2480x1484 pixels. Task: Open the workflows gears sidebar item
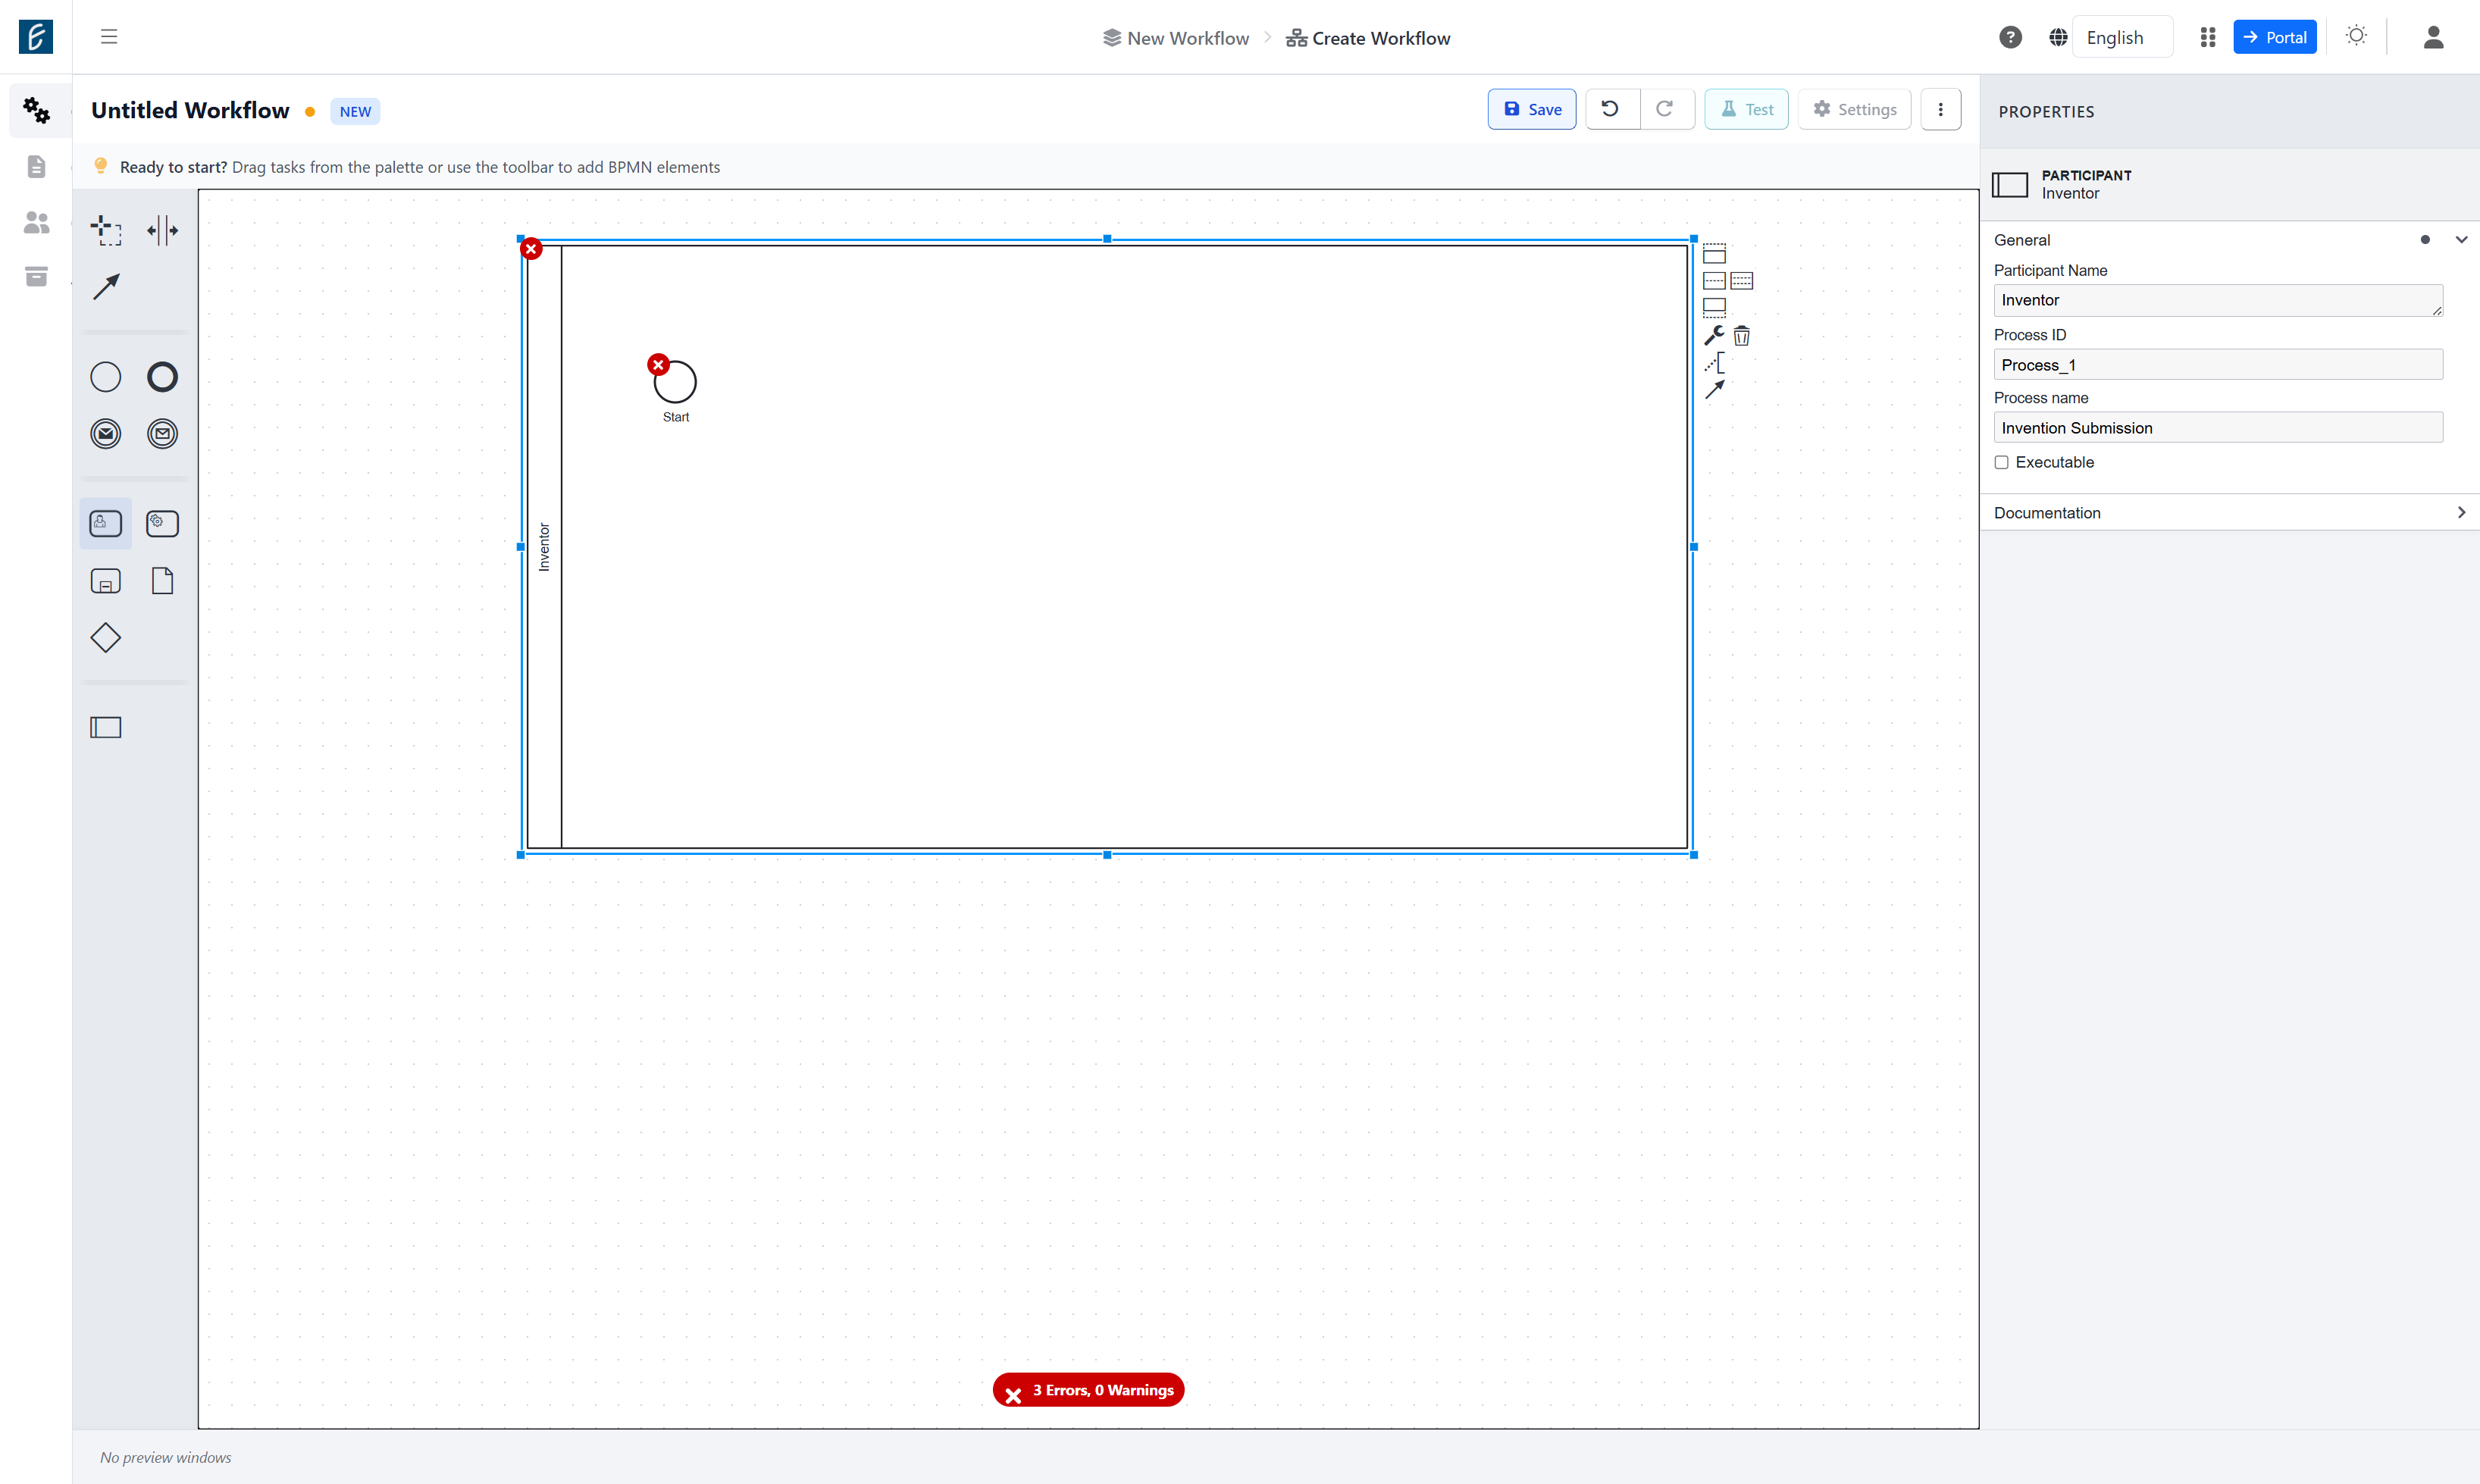tap(36, 110)
